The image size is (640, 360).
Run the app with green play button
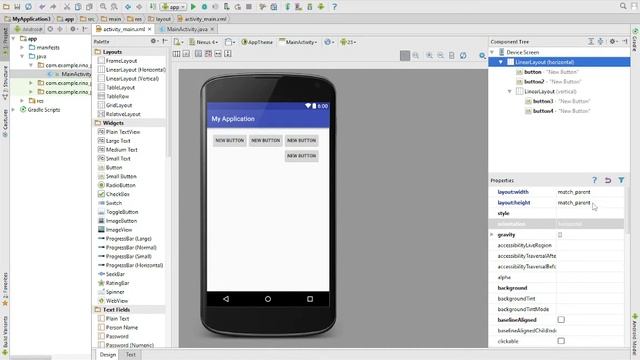pyautogui.click(x=193, y=7)
